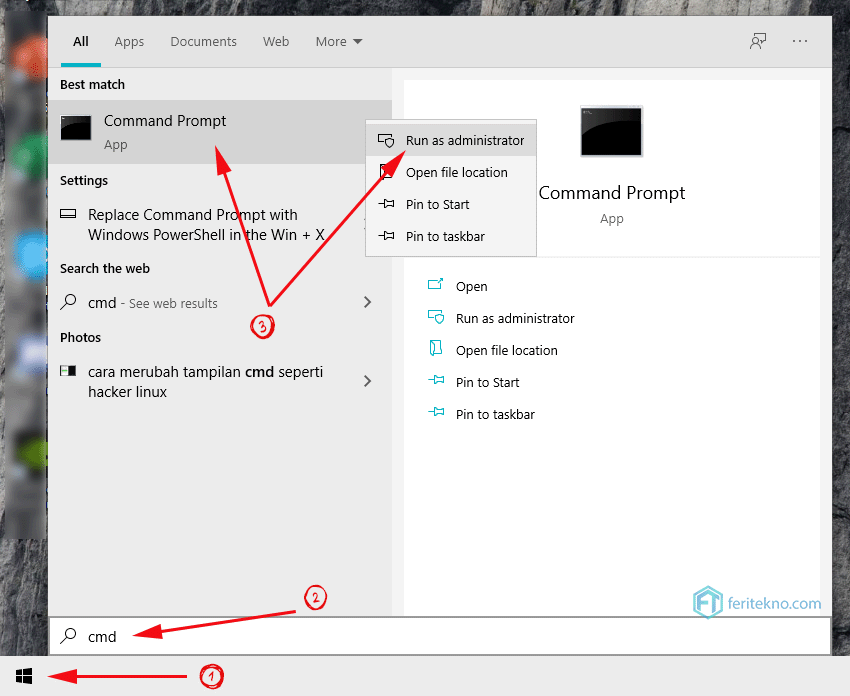Expand the More dropdown
This screenshot has height=696, width=850.
(339, 42)
